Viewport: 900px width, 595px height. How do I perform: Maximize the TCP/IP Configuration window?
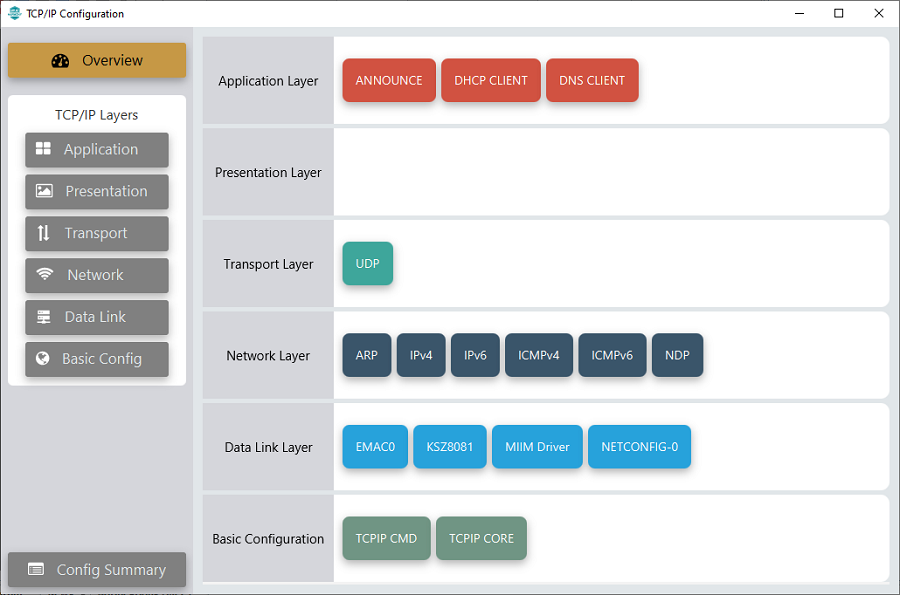pyautogui.click(x=838, y=13)
